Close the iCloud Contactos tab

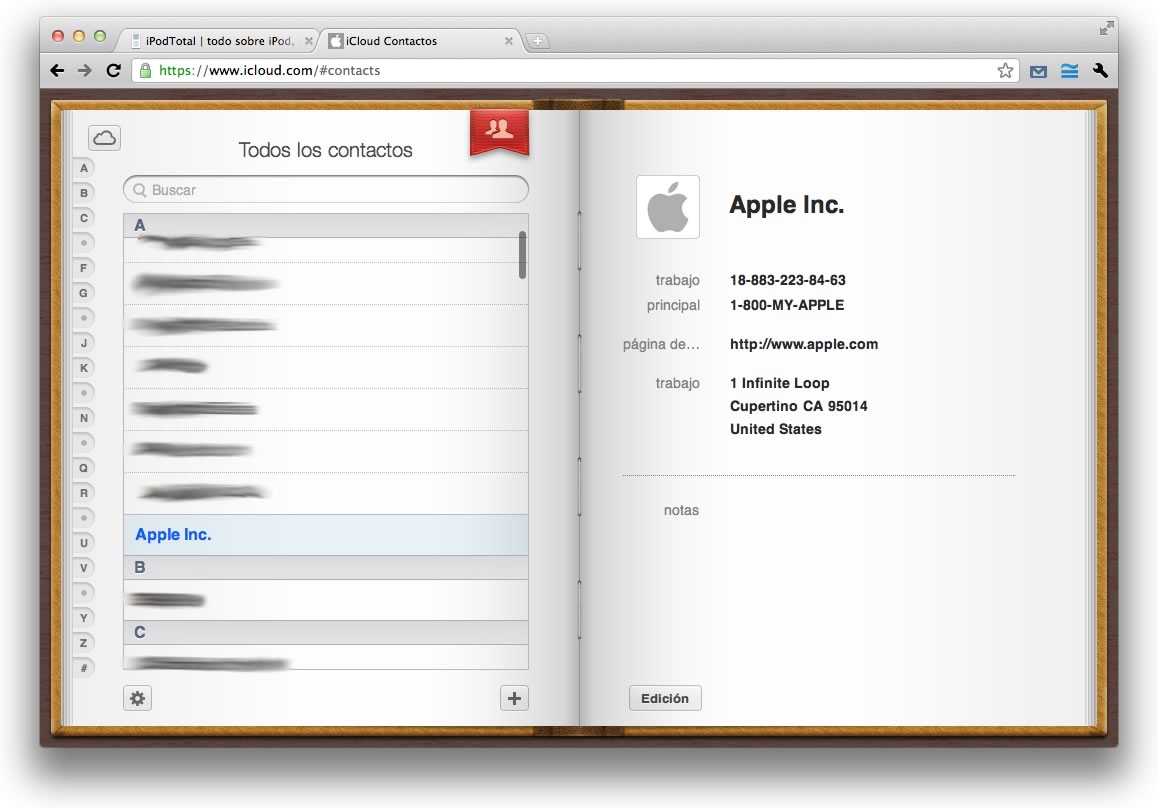[508, 41]
